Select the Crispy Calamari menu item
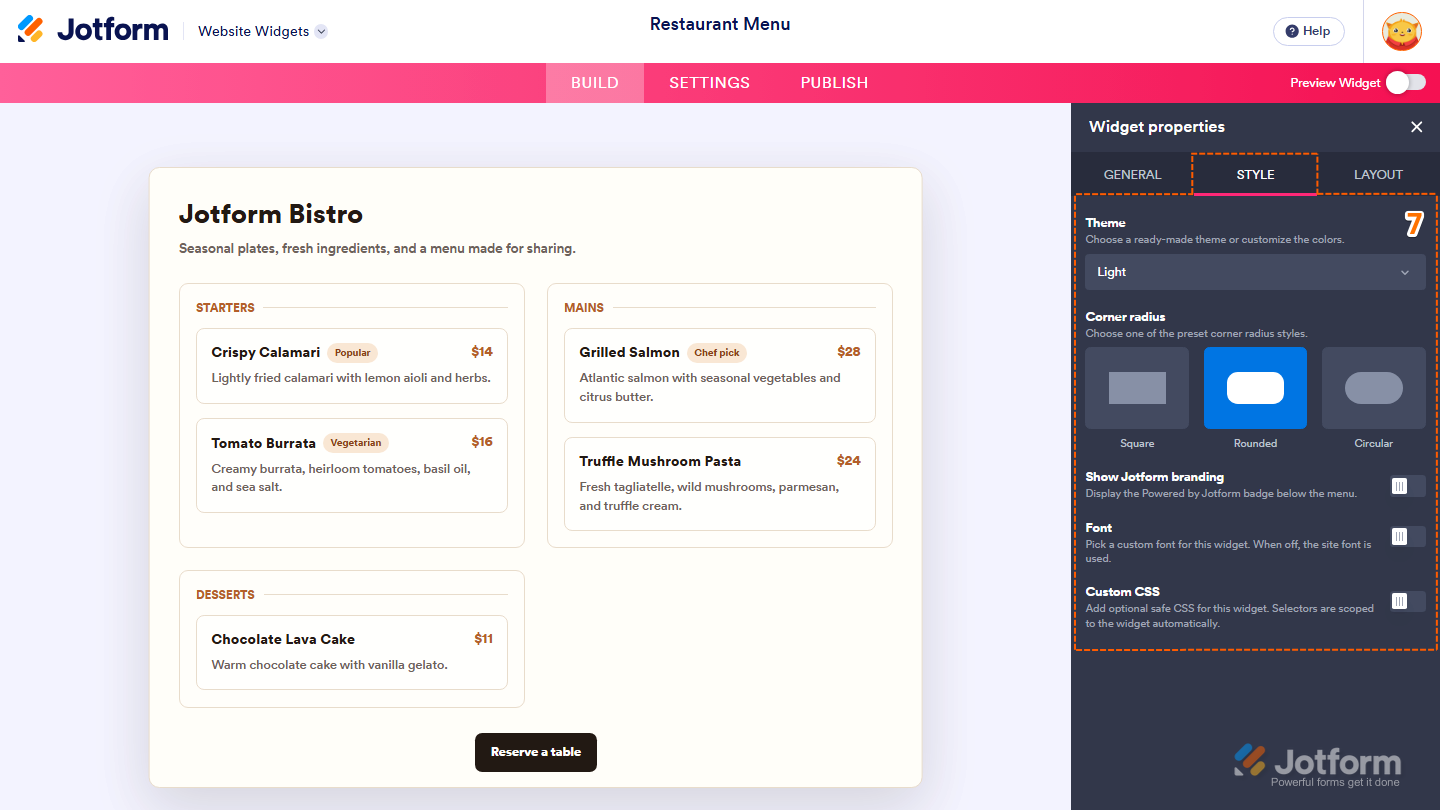The width and height of the screenshot is (1440, 810). (352, 366)
